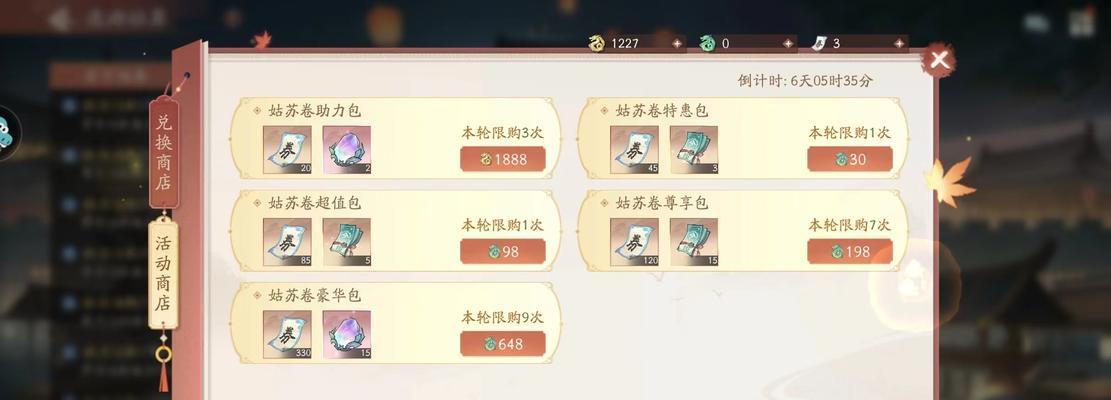Add green jade currency via plus button
Screen dimensions: 1111x400
pos(788,43)
